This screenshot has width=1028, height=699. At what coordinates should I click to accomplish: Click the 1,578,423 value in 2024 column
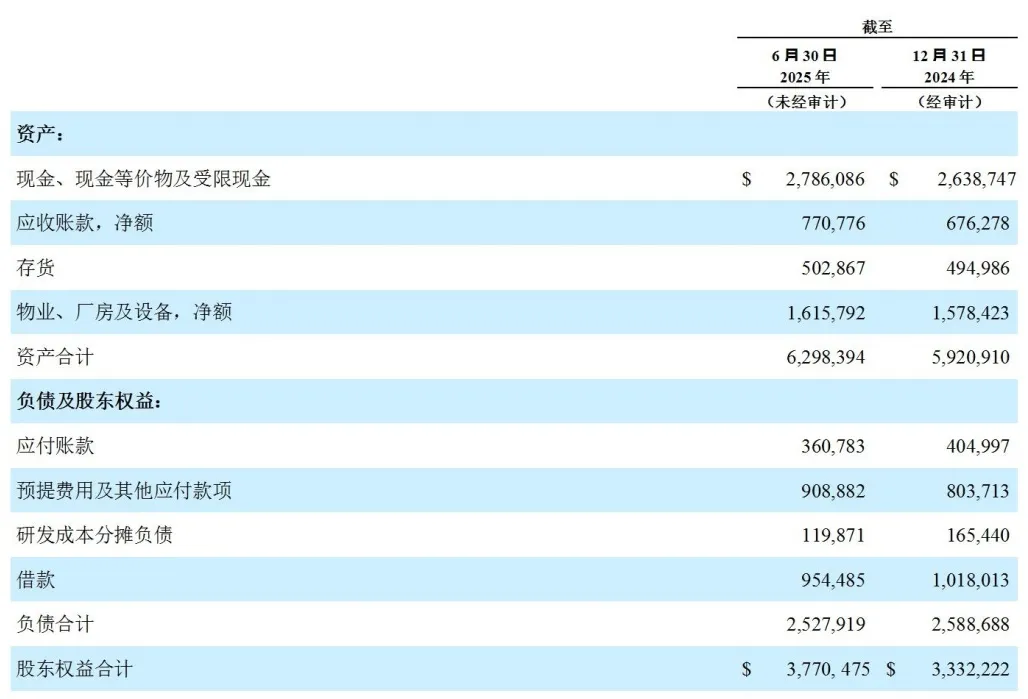coord(963,313)
